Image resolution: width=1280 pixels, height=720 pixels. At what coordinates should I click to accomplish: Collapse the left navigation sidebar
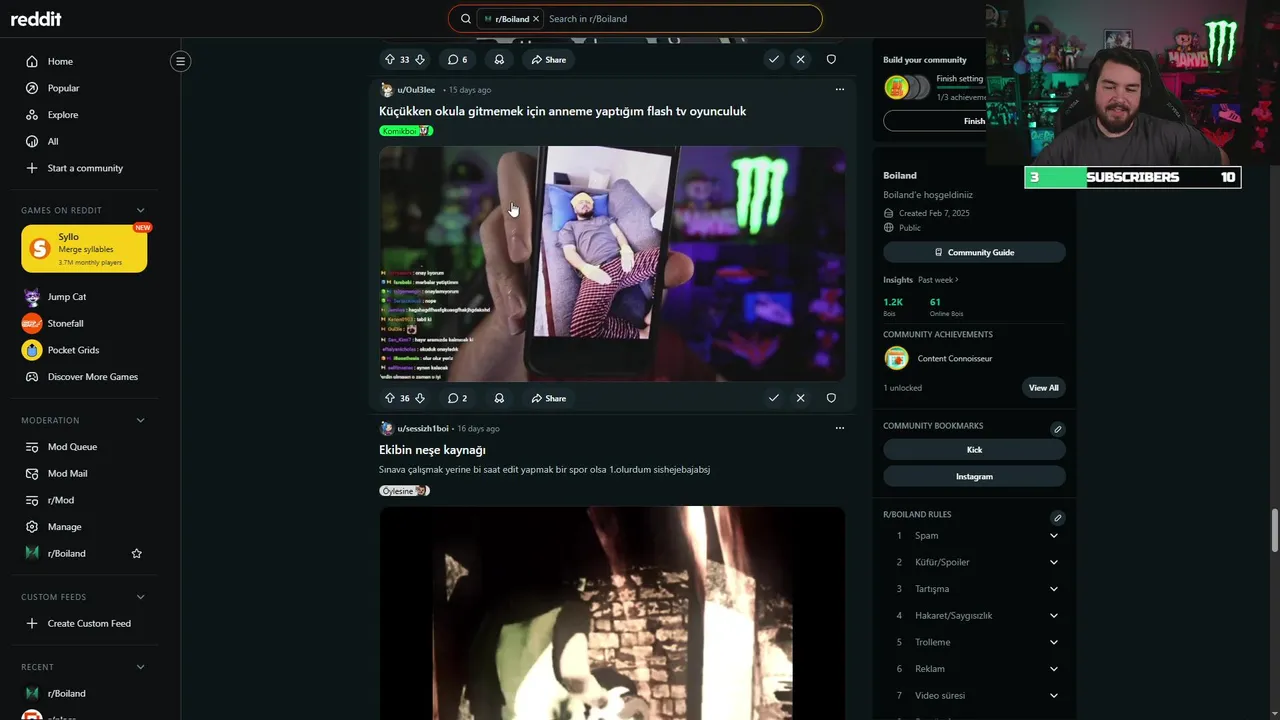(180, 61)
